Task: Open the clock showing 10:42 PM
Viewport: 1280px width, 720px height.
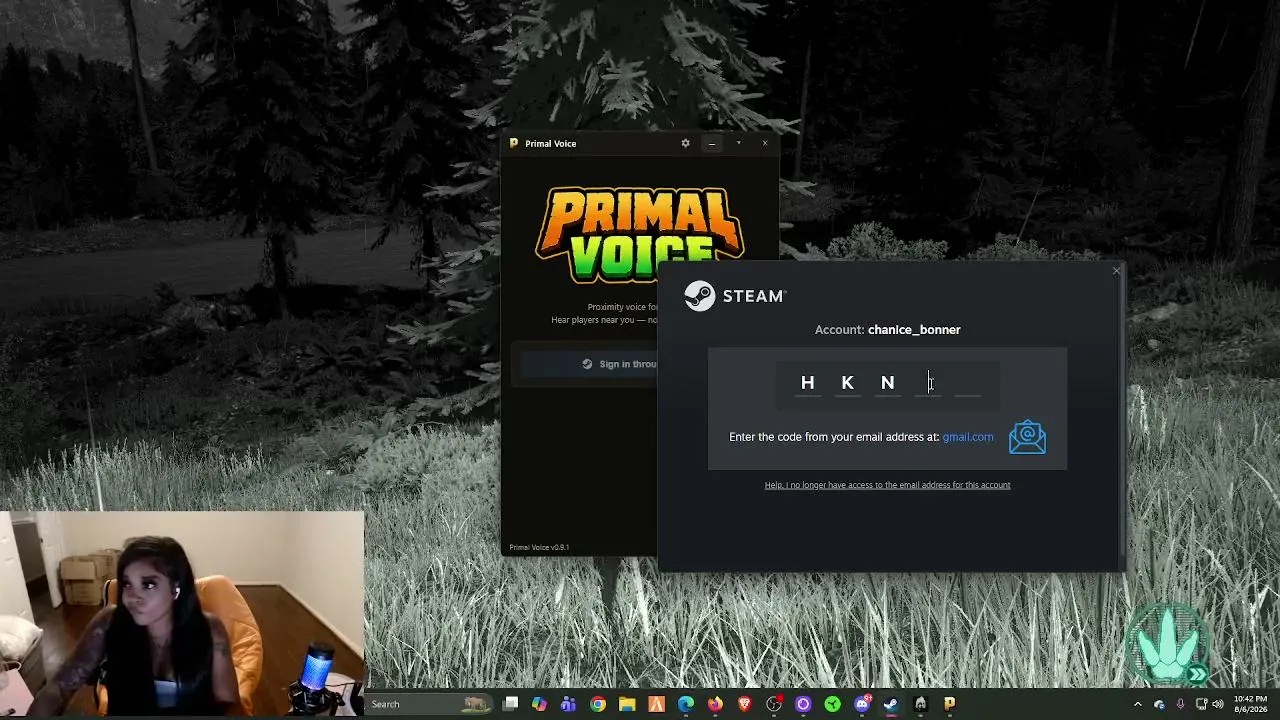Action: (x=1250, y=704)
